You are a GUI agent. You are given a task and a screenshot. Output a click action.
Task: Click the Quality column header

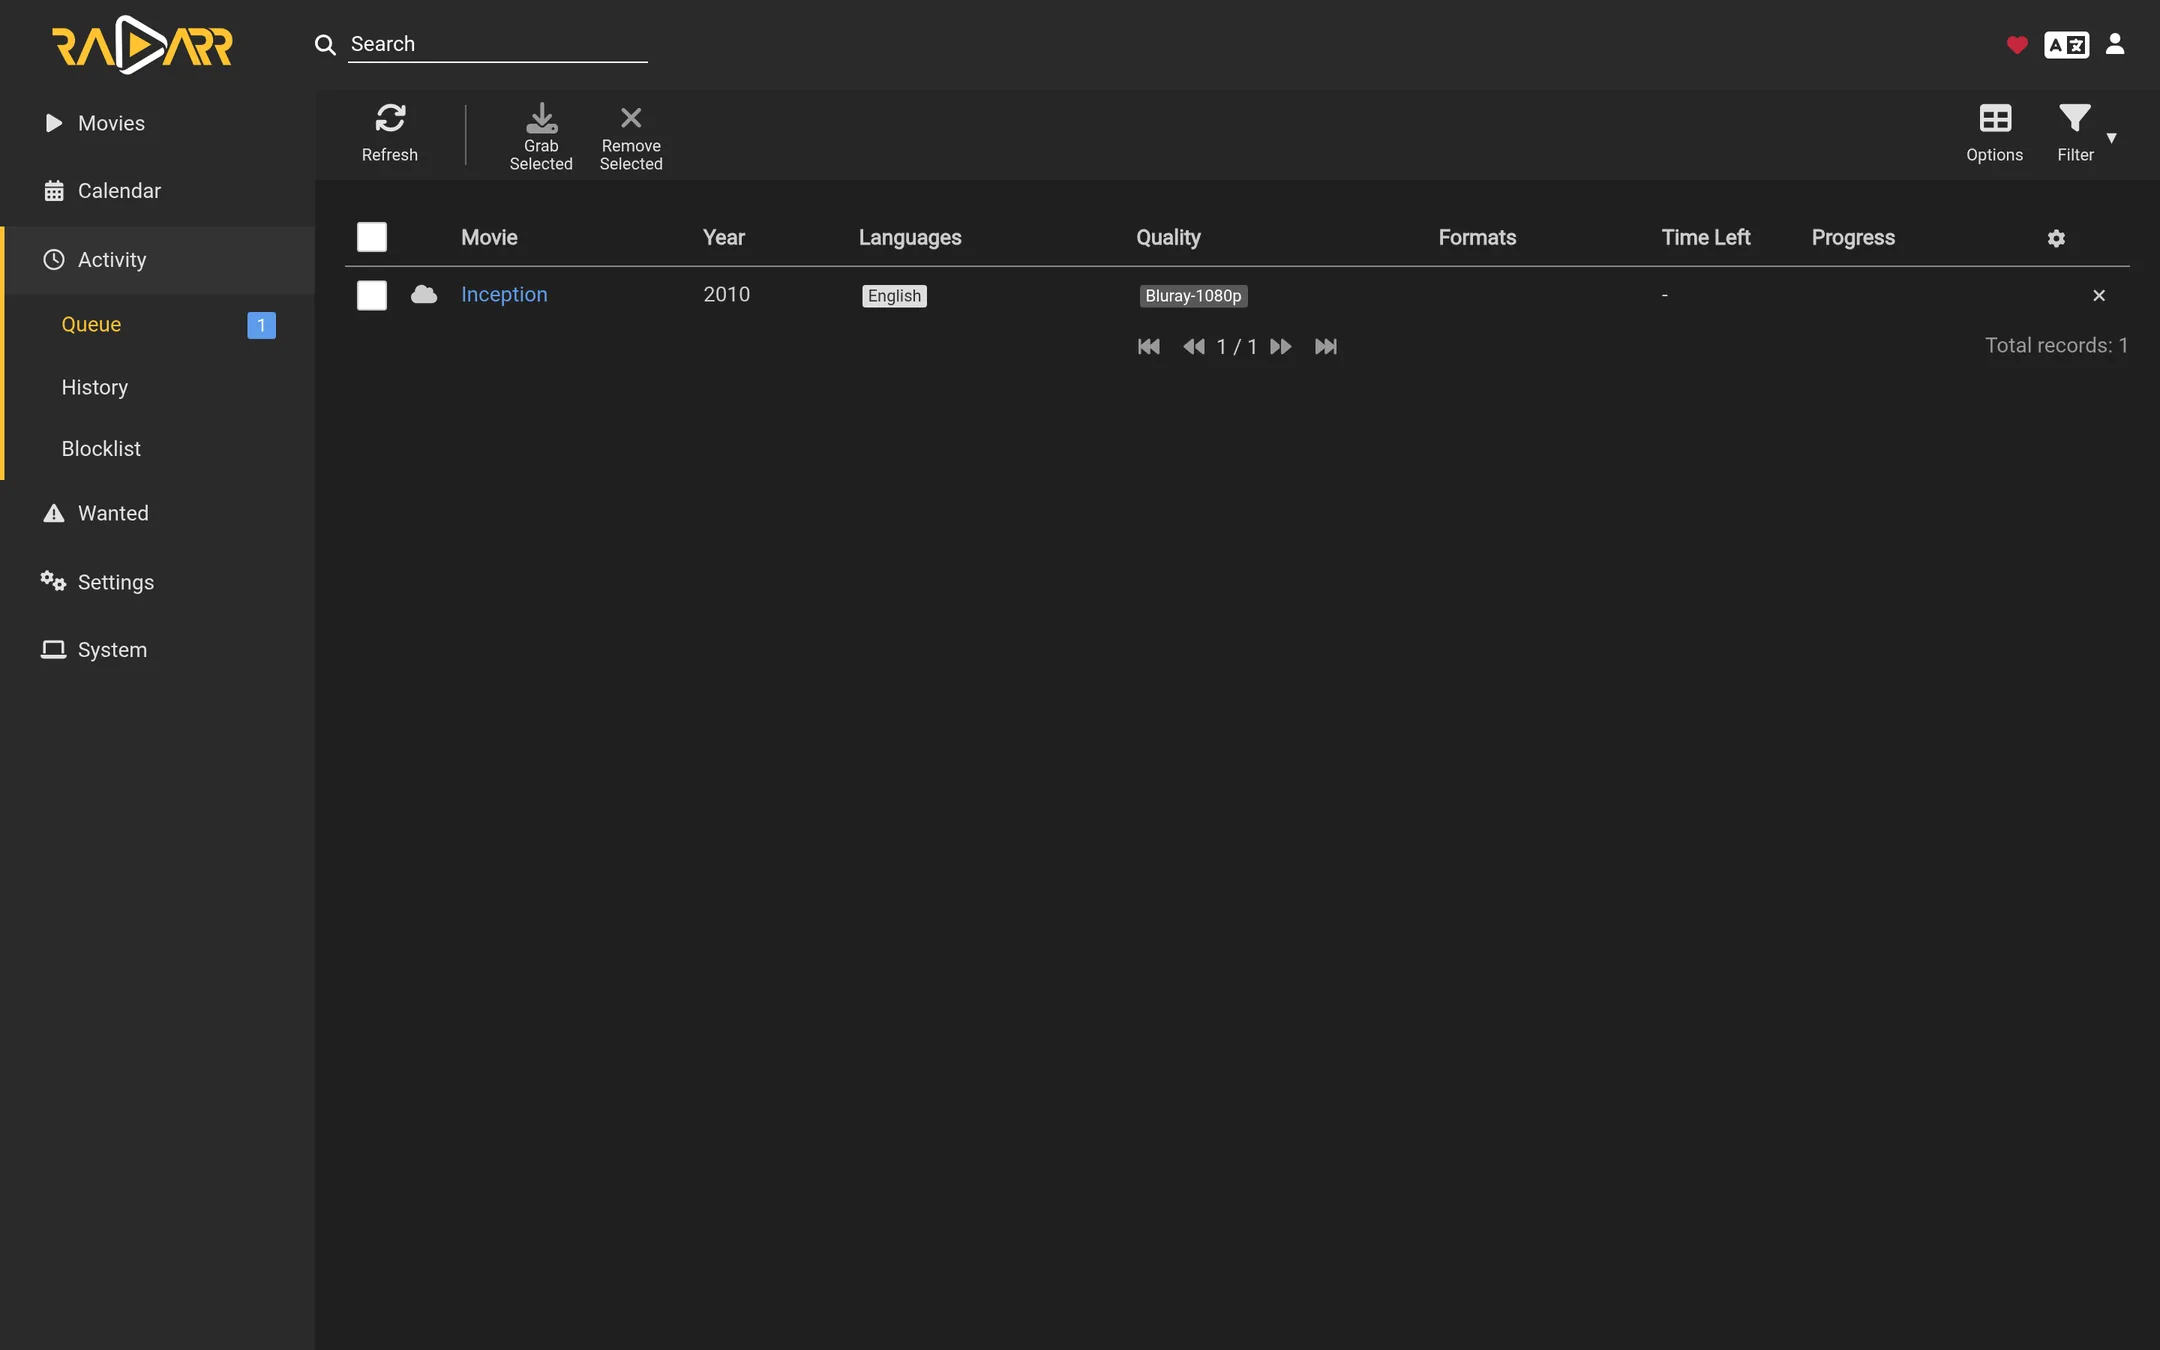pos(1168,238)
